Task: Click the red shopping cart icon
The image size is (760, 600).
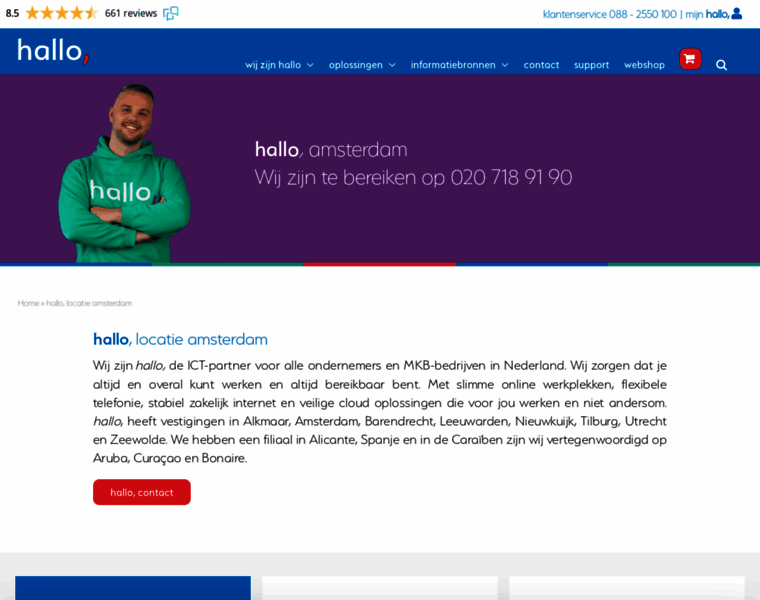Action: tap(690, 59)
